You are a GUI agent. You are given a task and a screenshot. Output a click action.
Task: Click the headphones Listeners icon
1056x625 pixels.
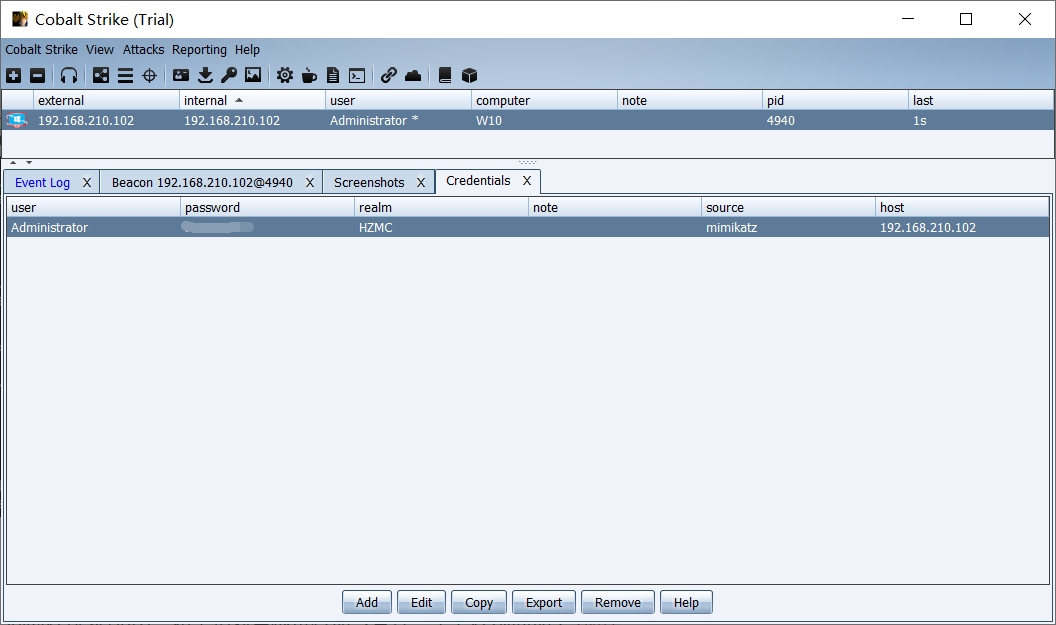69,75
